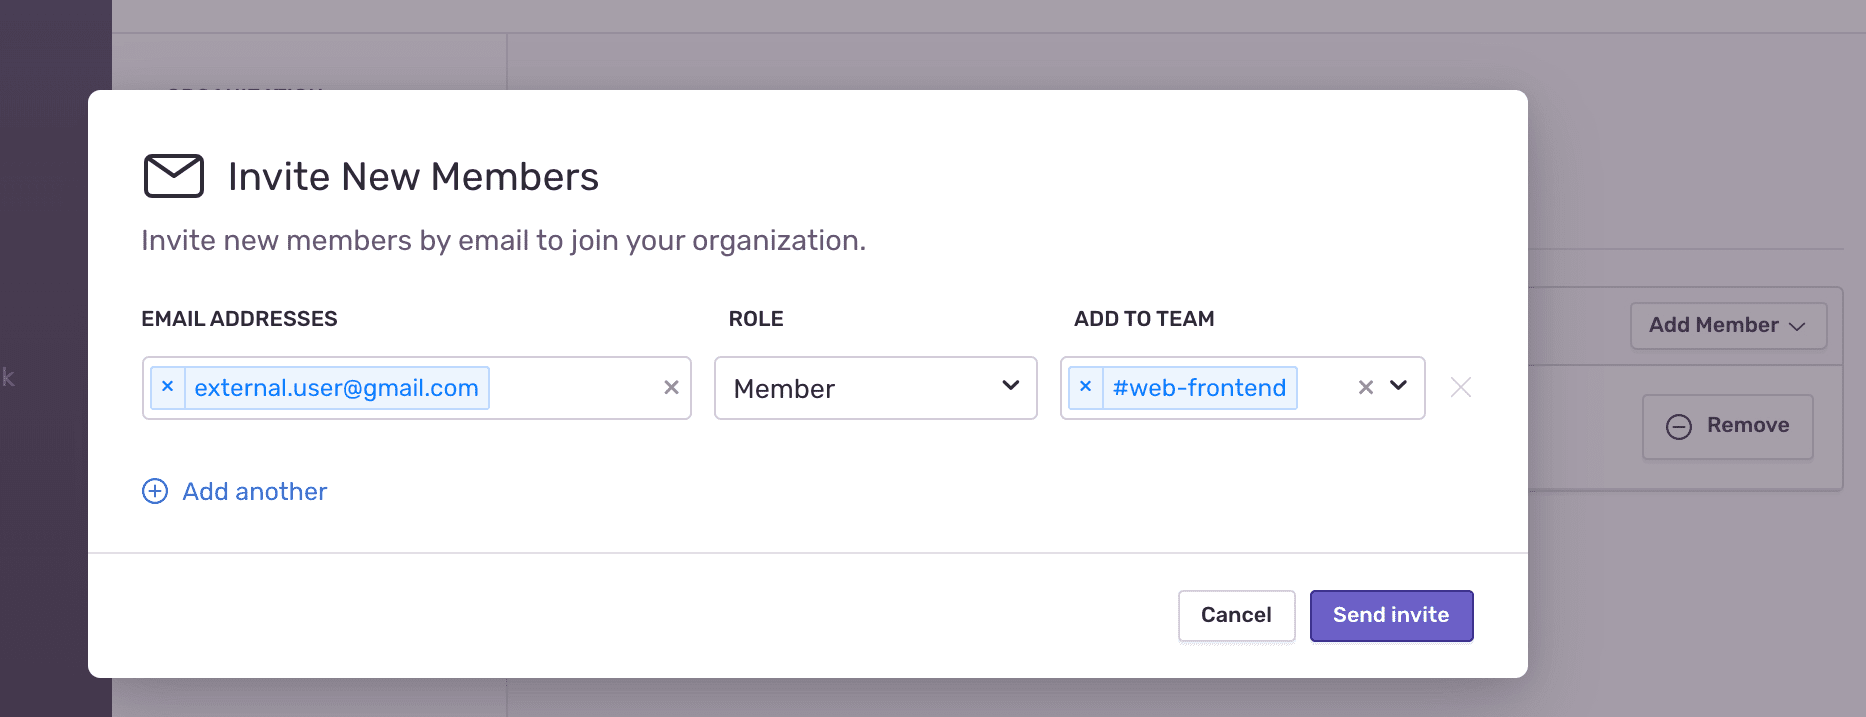This screenshot has width=1866, height=717.
Task: Click the external.user@gmail.com chip text
Action: [336, 388]
